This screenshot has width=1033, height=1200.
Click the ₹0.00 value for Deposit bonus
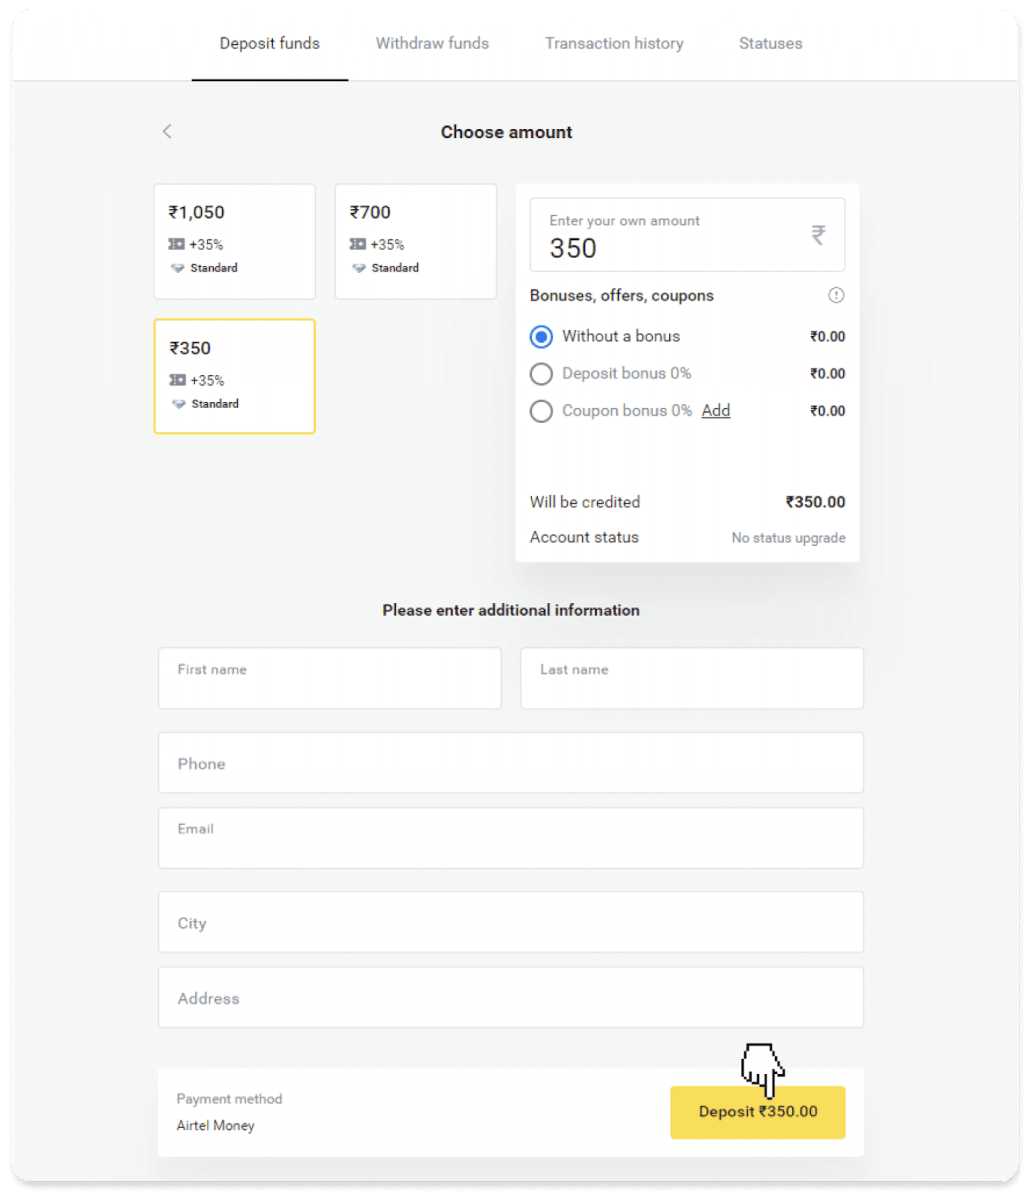pyautogui.click(x=828, y=374)
